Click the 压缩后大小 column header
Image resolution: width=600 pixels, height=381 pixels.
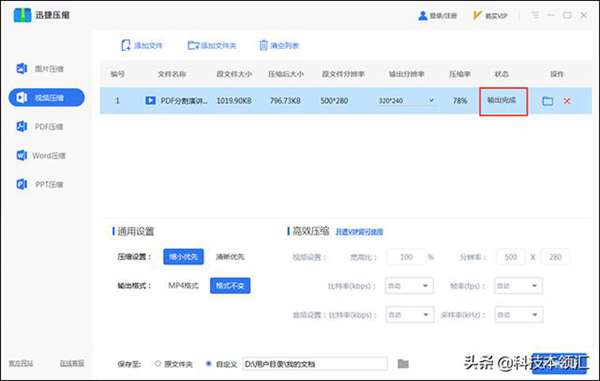(x=286, y=74)
